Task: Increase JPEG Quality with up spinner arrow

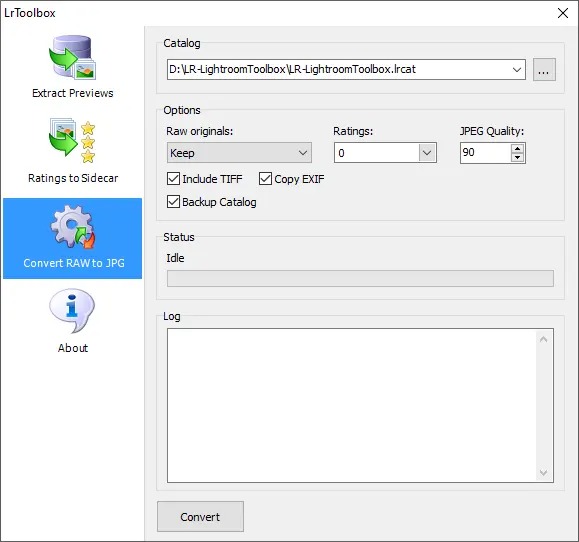Action: click(x=518, y=148)
